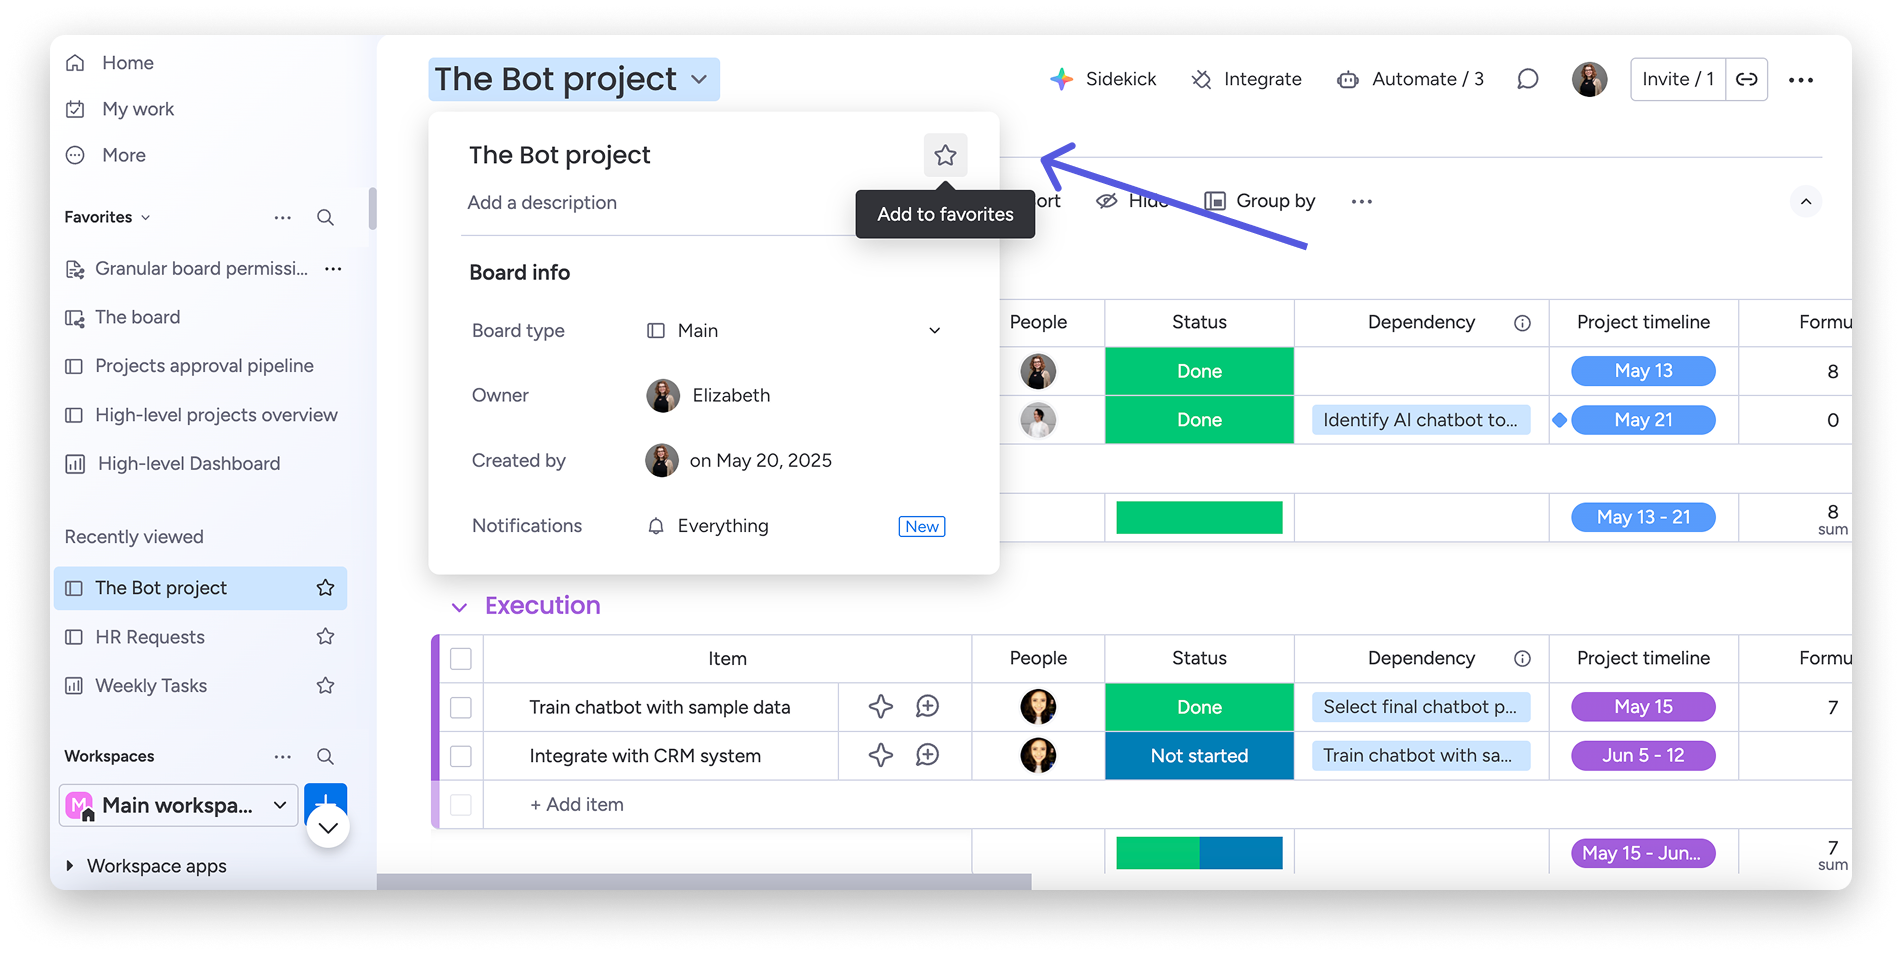
Task: Collapse the Execution group
Action: point(459,607)
